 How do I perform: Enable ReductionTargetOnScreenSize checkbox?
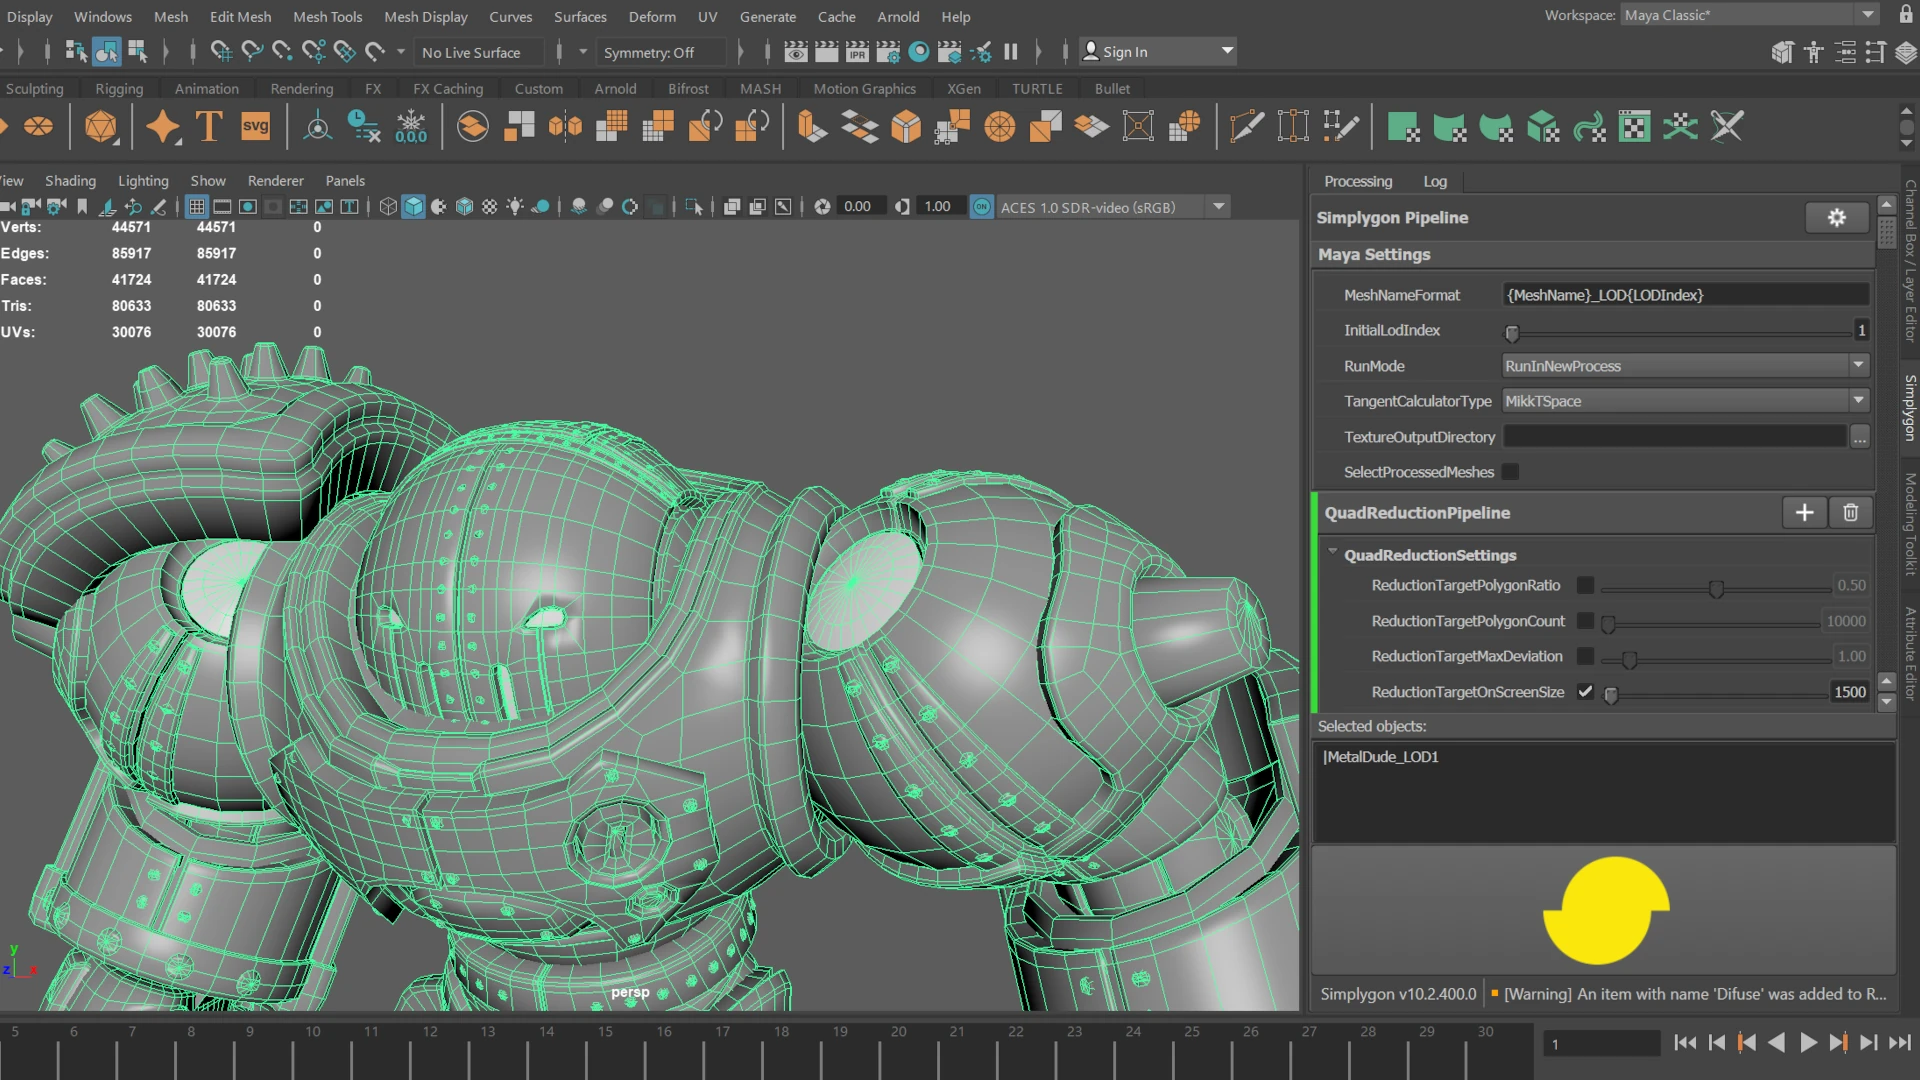pyautogui.click(x=1584, y=691)
